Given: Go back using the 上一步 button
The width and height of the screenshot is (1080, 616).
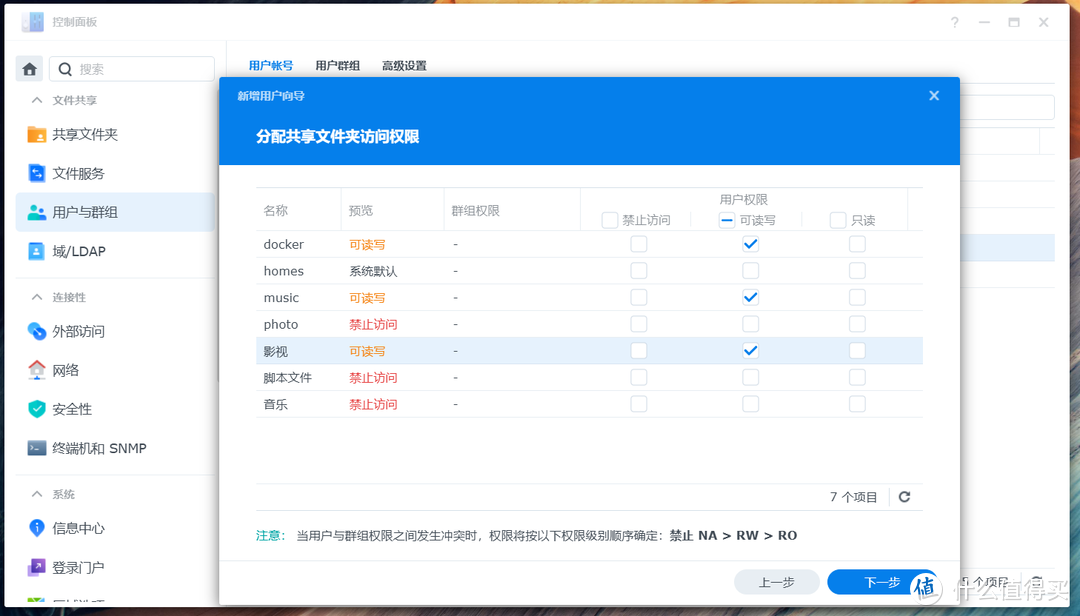Looking at the screenshot, I should [x=777, y=581].
